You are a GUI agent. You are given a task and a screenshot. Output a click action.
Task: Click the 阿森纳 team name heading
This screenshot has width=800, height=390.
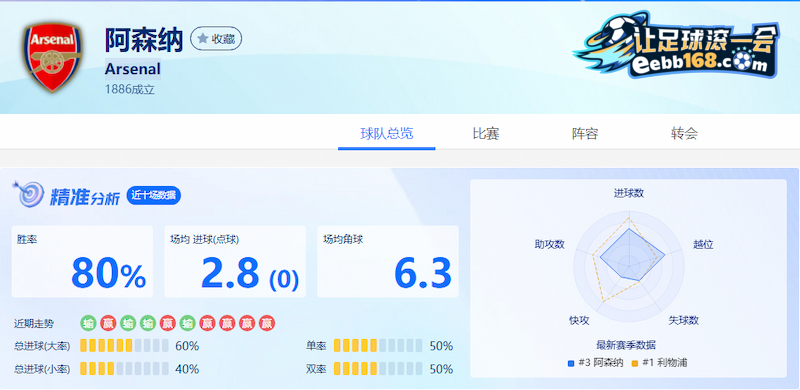coord(144,40)
